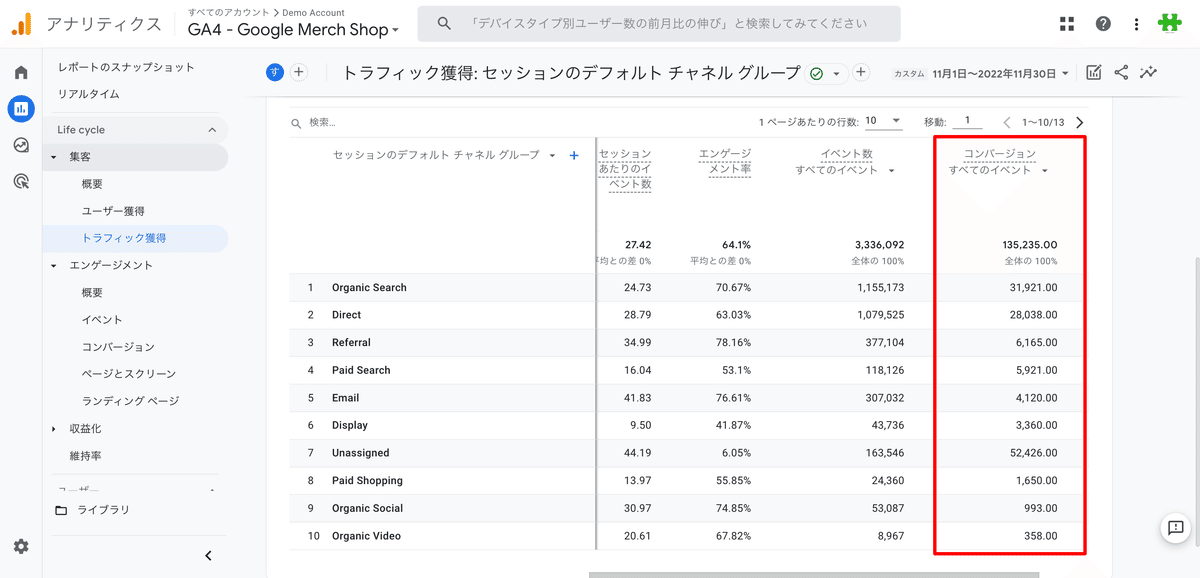1200x578 pixels.
Task: Open the Insights sparkline icon
Action: [x=1148, y=72]
